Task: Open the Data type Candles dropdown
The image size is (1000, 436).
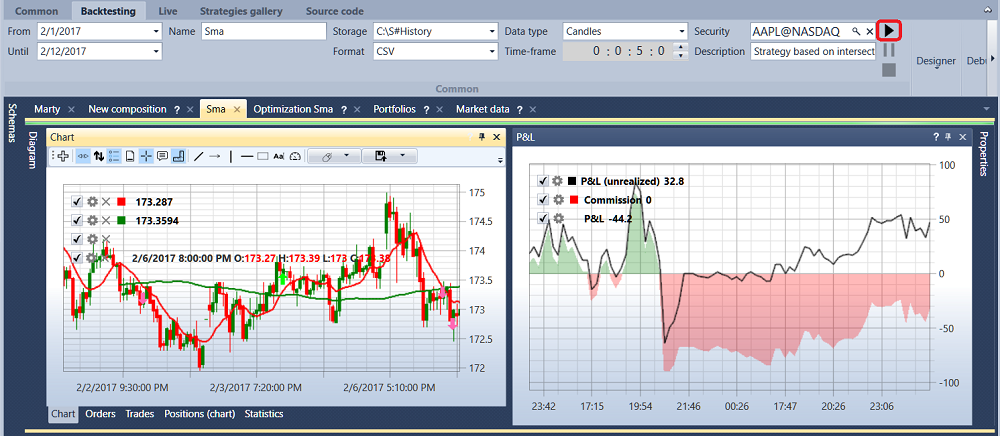Action: coord(681,31)
